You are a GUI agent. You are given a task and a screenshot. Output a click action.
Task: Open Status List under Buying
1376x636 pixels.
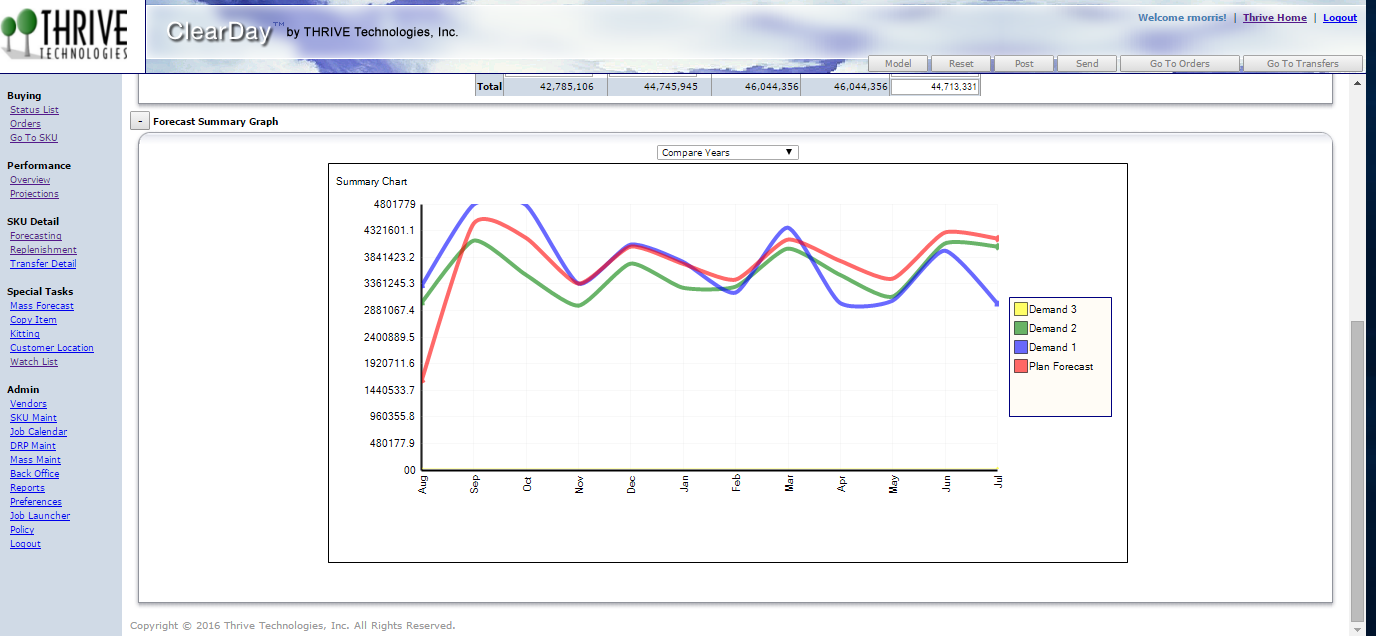[34, 110]
